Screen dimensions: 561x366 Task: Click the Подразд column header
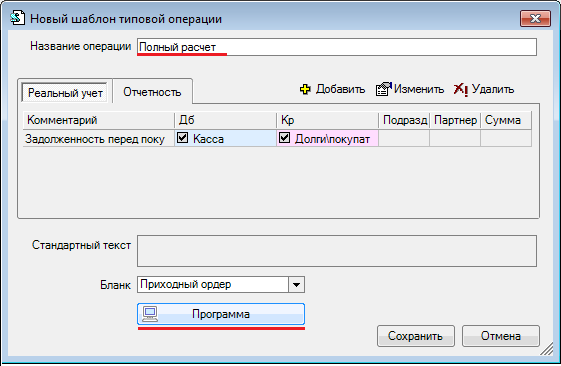coord(404,120)
